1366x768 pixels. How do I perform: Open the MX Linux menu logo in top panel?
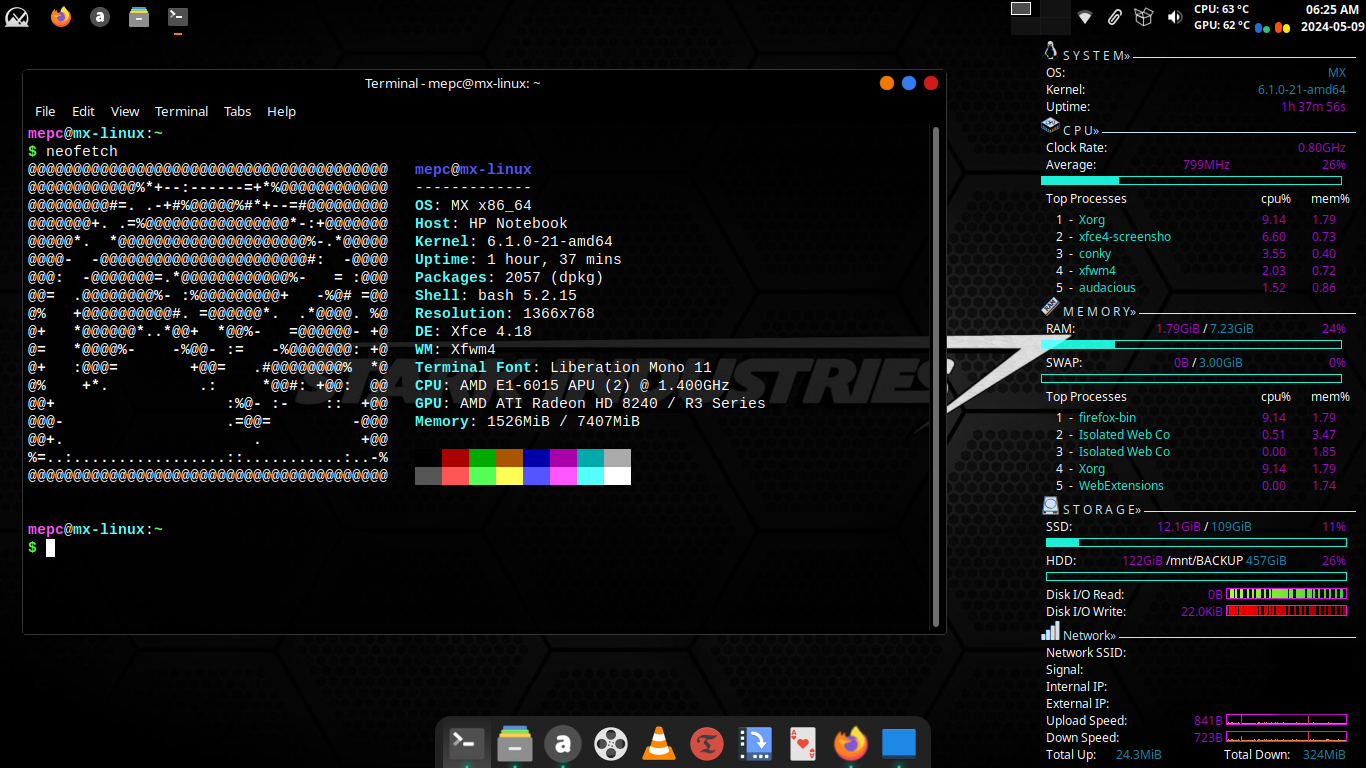click(x=17, y=16)
